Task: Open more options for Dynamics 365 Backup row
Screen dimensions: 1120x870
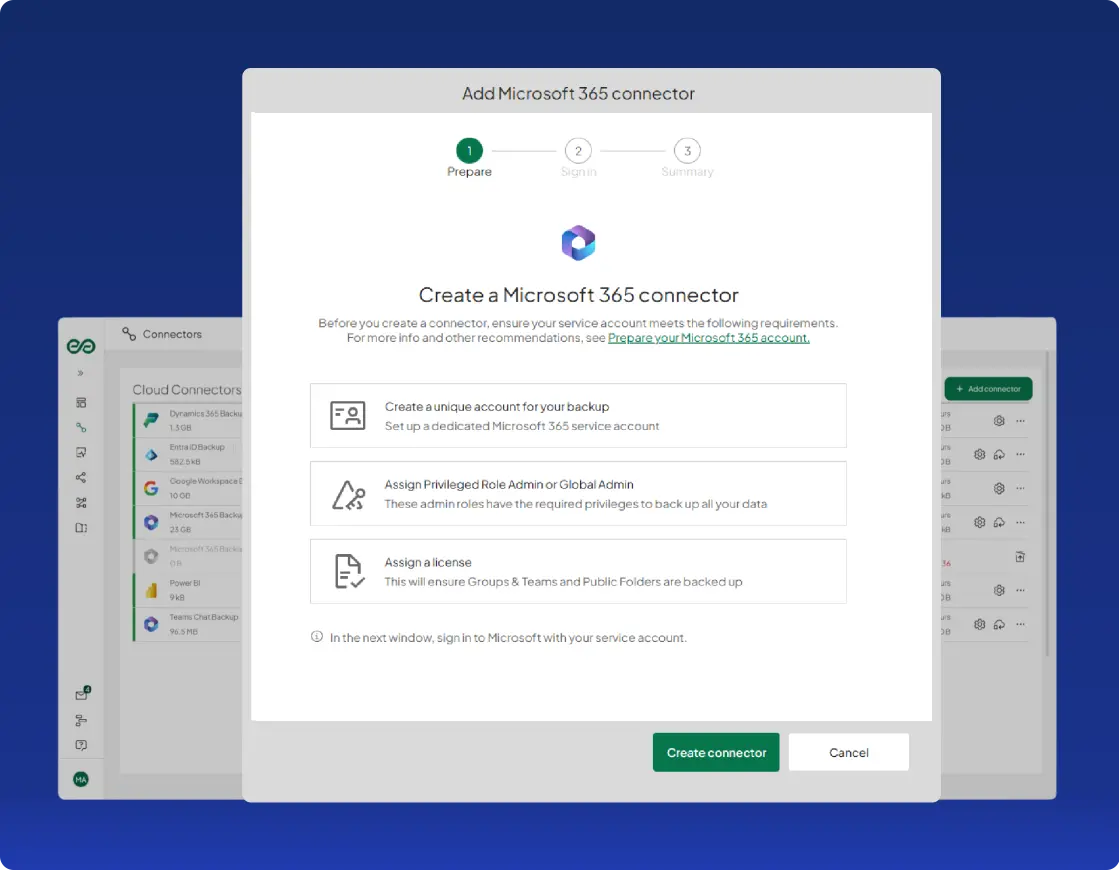Action: point(1020,421)
